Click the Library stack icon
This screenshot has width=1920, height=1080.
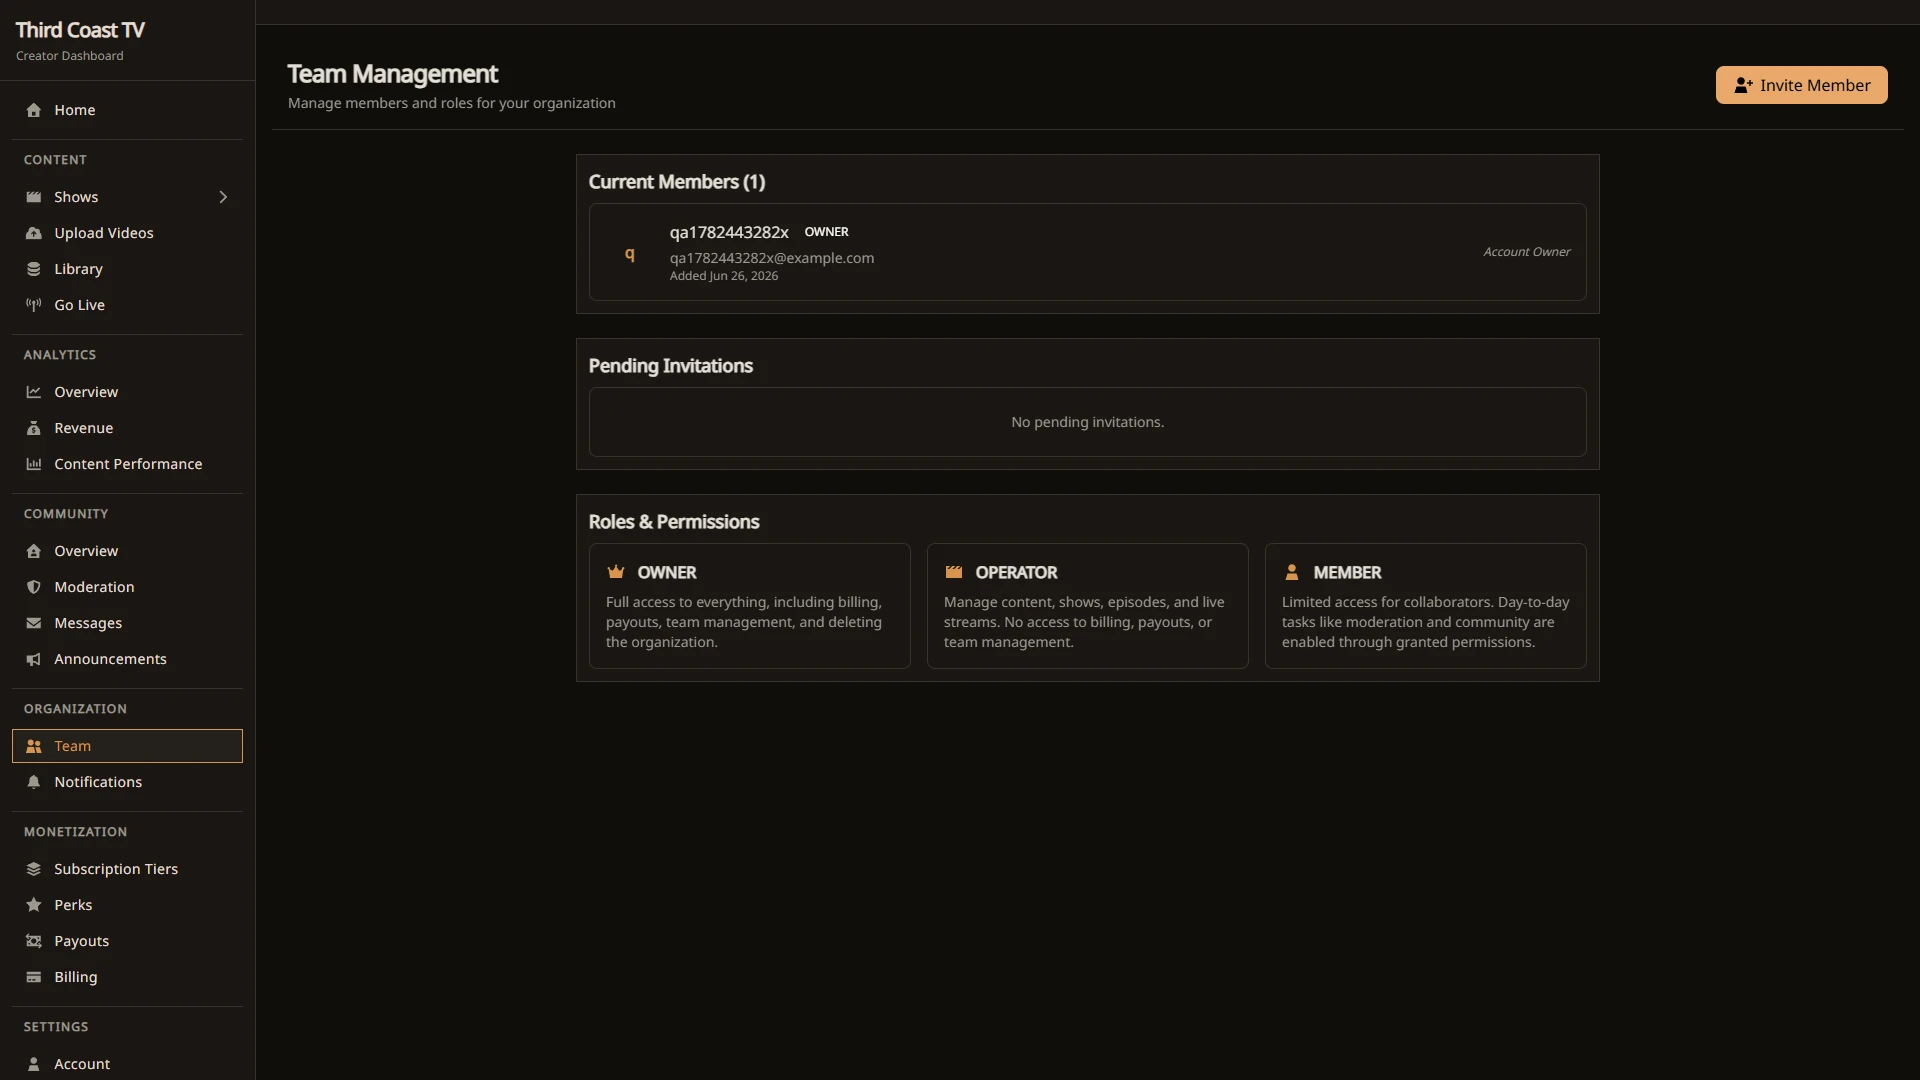click(x=34, y=269)
